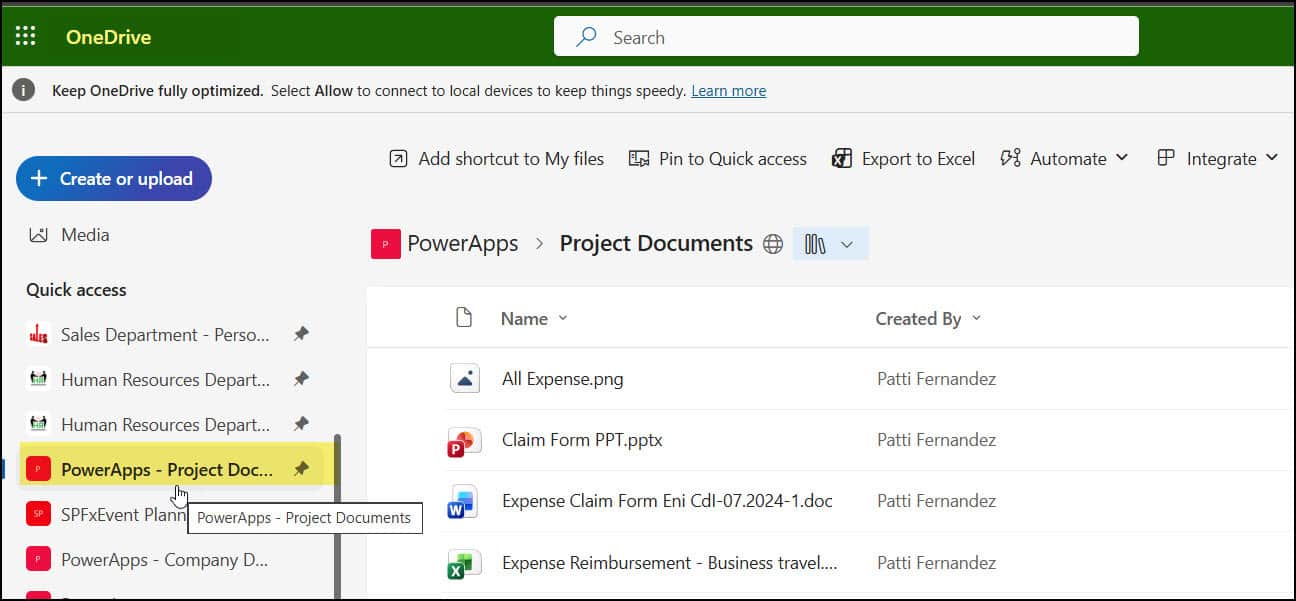
Task: Click Pin to Quick access
Action: [x=717, y=158]
